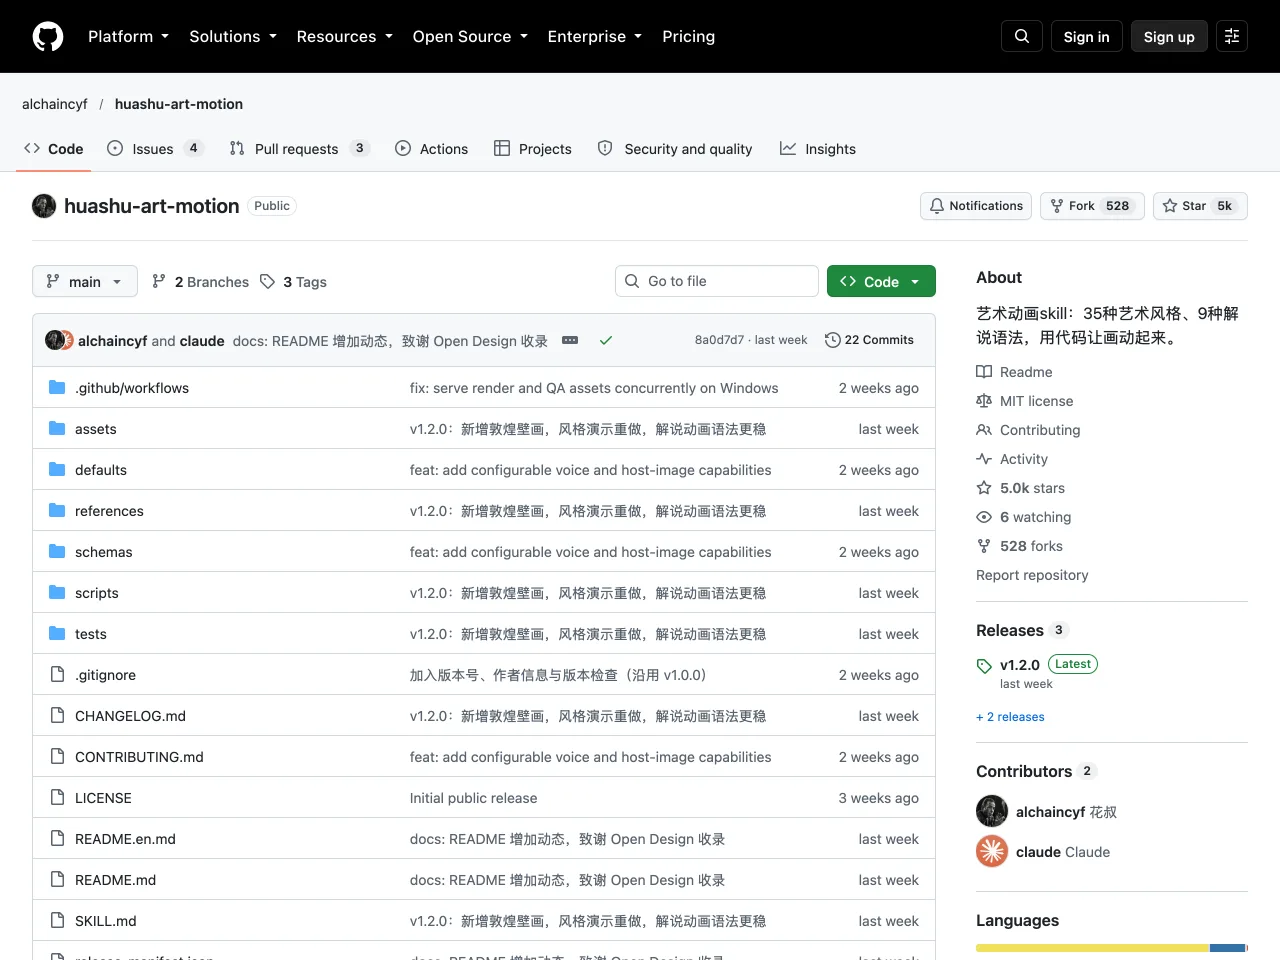Switch to the Issues tab
Screen dimensions: 1280x960
[155, 148]
